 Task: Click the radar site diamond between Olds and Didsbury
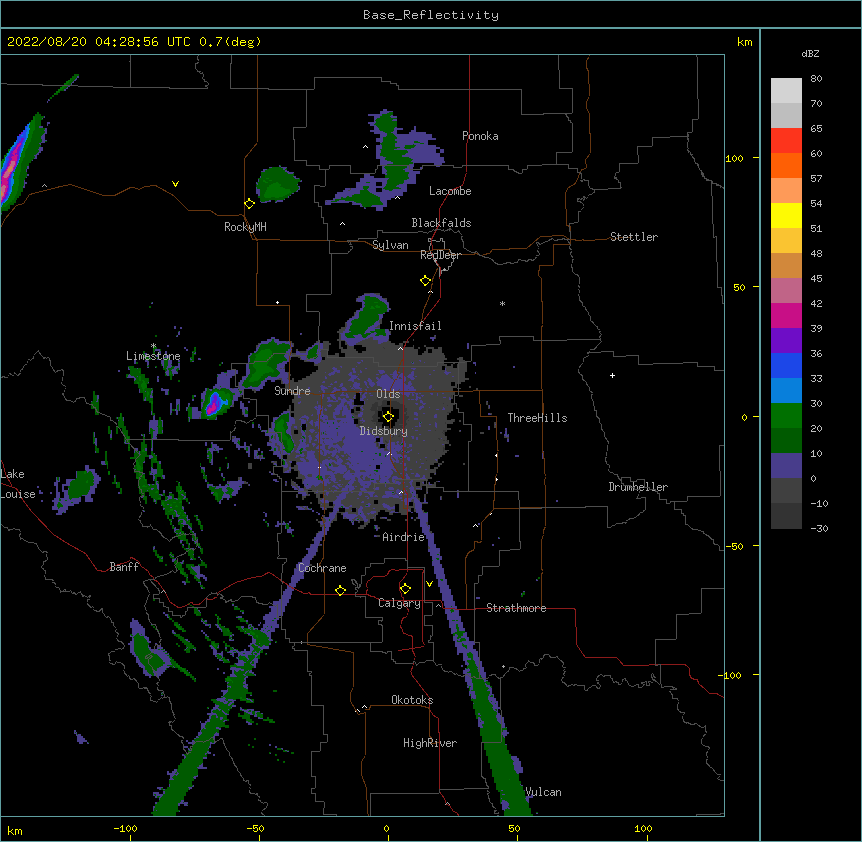389,417
